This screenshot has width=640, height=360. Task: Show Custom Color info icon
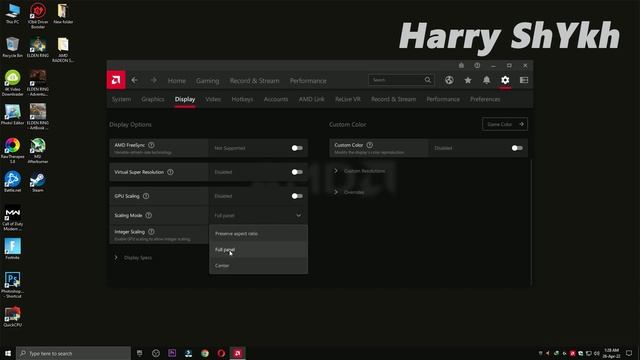(x=369, y=145)
